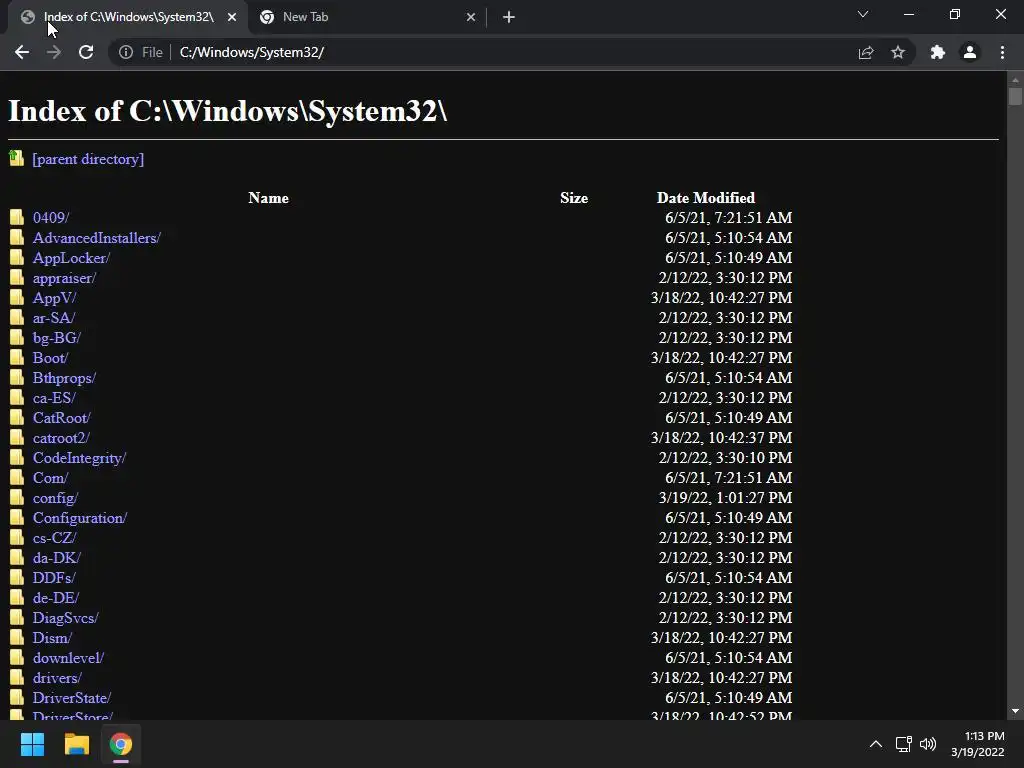Open the 0409/ folder link
Image resolution: width=1024 pixels, height=768 pixels.
click(51, 217)
